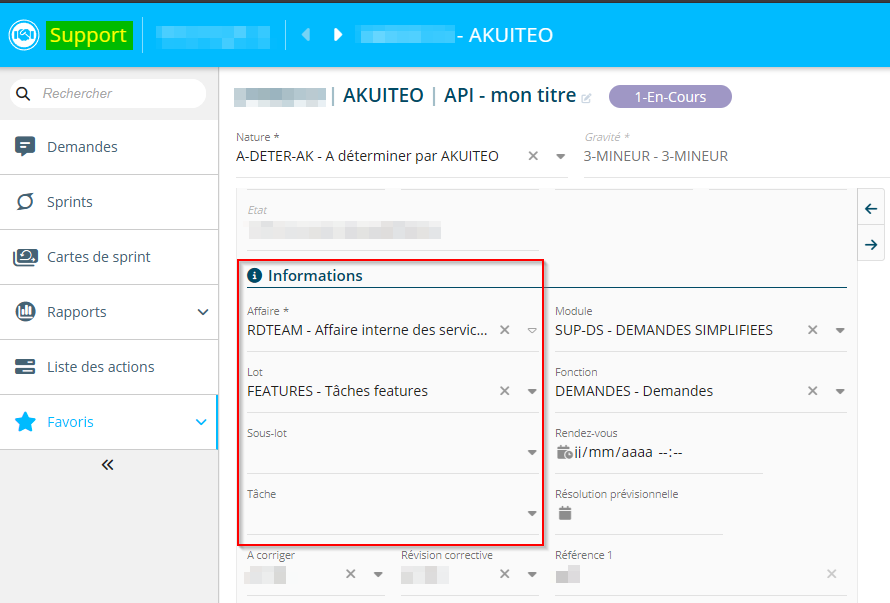The width and height of the screenshot is (890, 603).
Task: Expand the Rapports menu section
Action: click(x=203, y=312)
